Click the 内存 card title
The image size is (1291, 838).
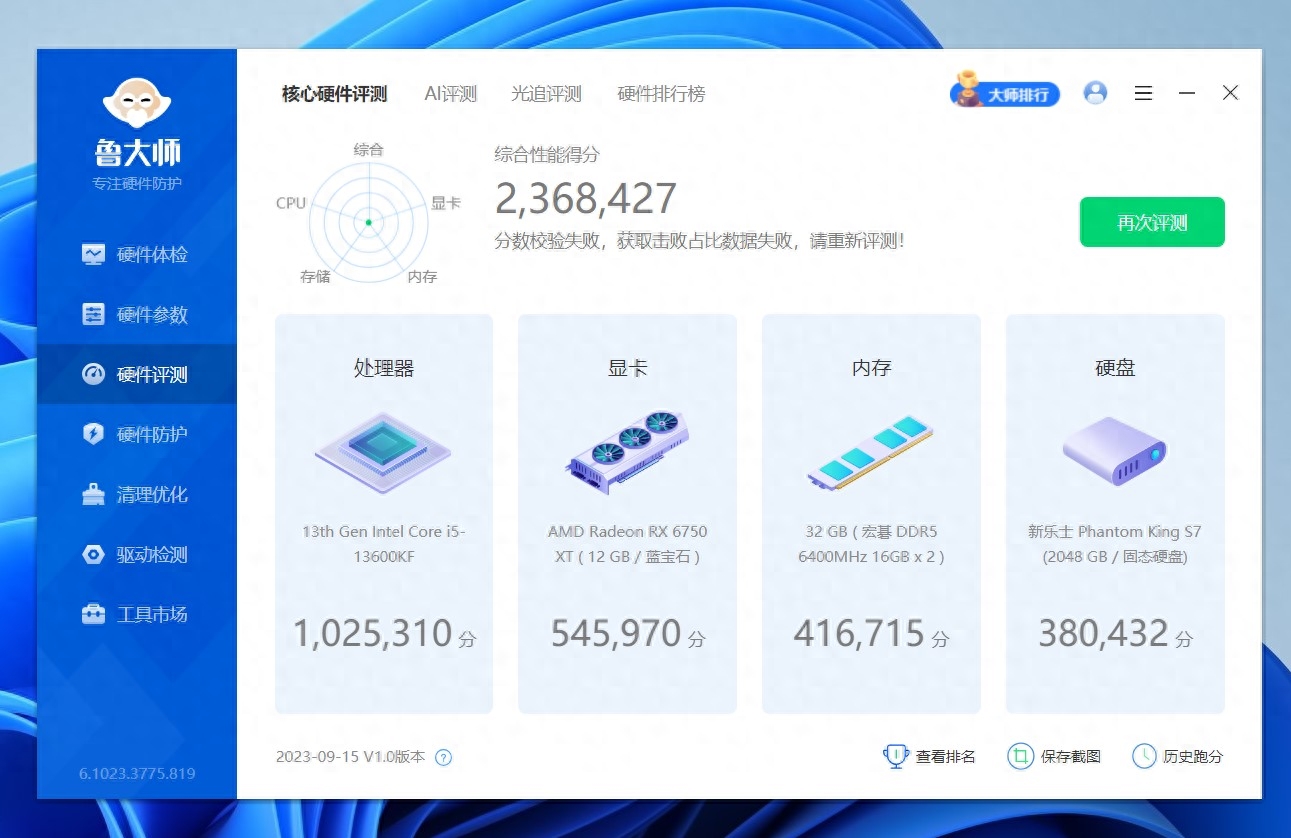coord(871,368)
